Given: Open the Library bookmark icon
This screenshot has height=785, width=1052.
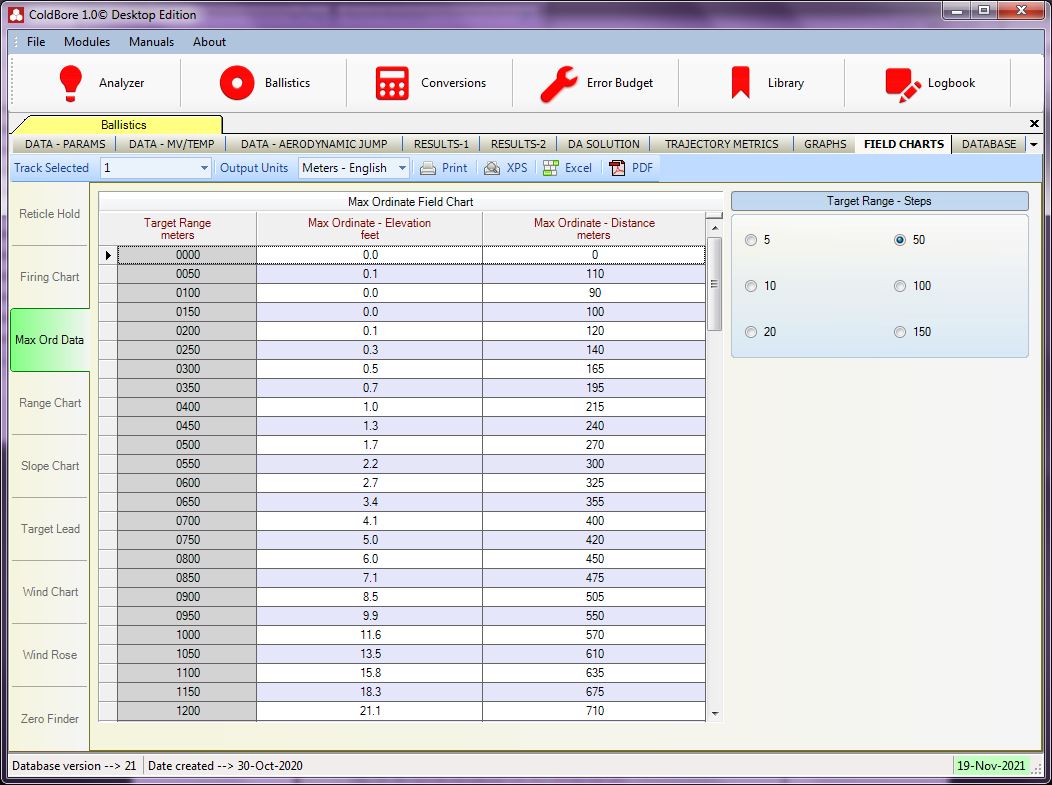Looking at the screenshot, I should tap(740, 83).
